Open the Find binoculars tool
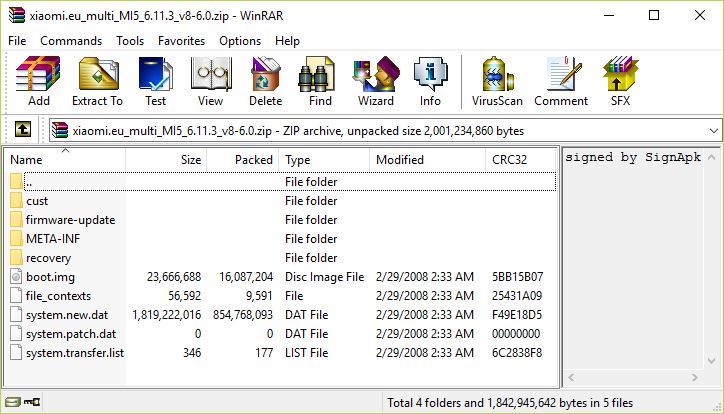The image size is (724, 414). pos(320,81)
